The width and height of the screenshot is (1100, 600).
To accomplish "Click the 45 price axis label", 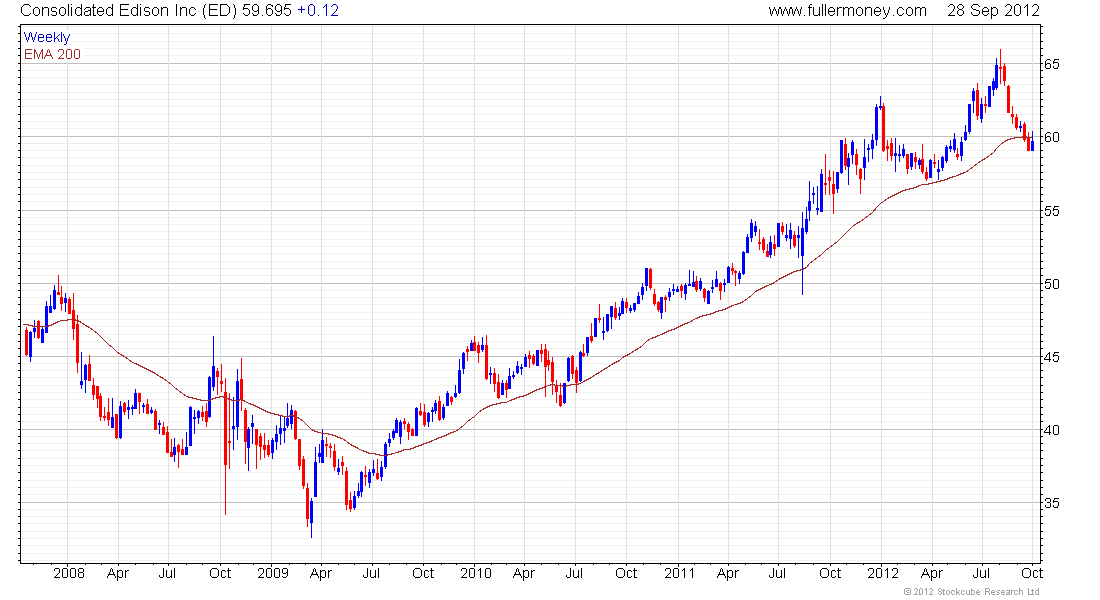I will [1052, 357].
